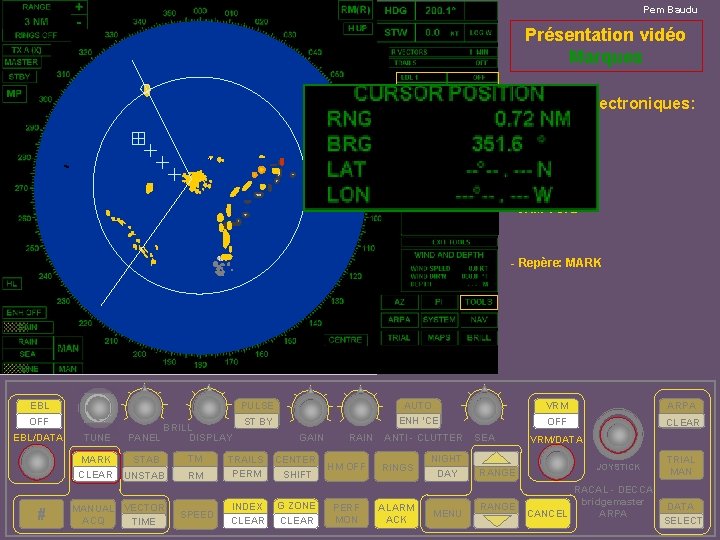Hit the TRIAL MAN key
Screen dimensions: 720x540
(x=681, y=465)
